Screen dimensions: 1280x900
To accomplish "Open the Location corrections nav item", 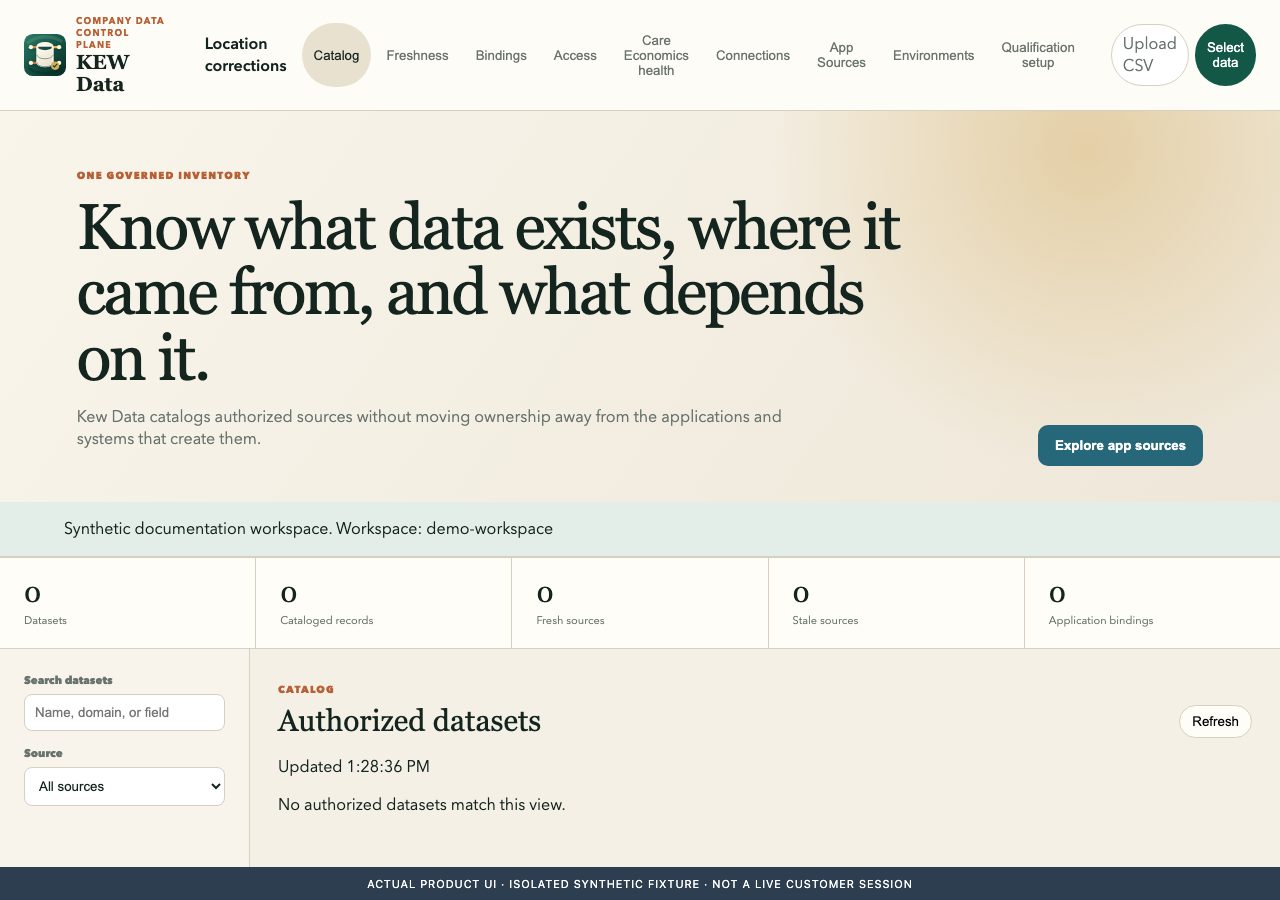I will 245,55.
